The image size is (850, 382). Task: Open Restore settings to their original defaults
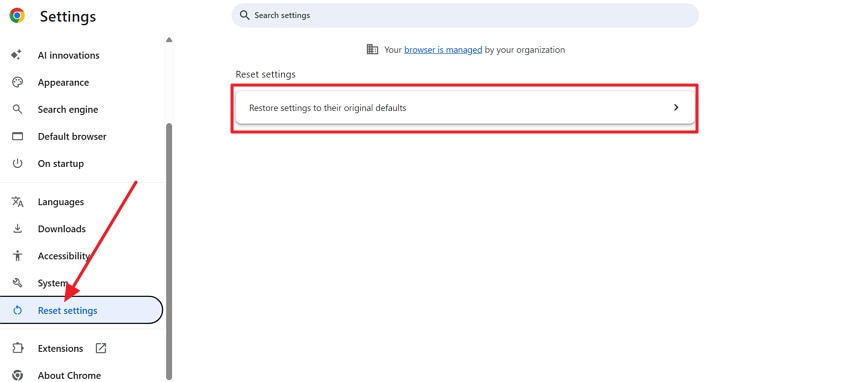[x=465, y=108]
